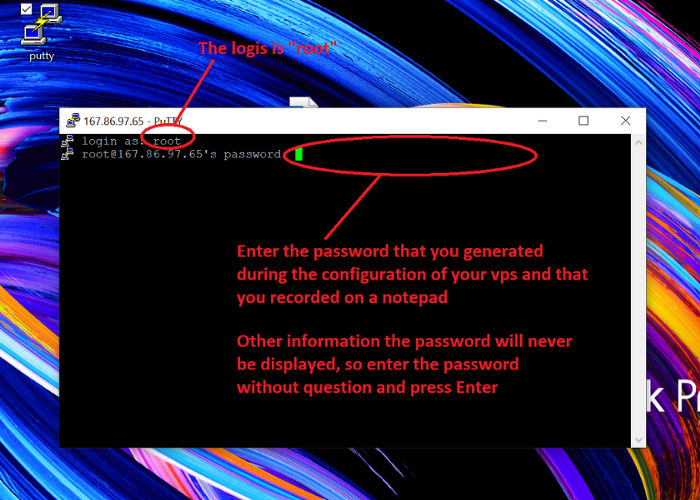Click the "root@167.86.97.65's password" prompt text
The image size is (700, 500).
pos(181,154)
